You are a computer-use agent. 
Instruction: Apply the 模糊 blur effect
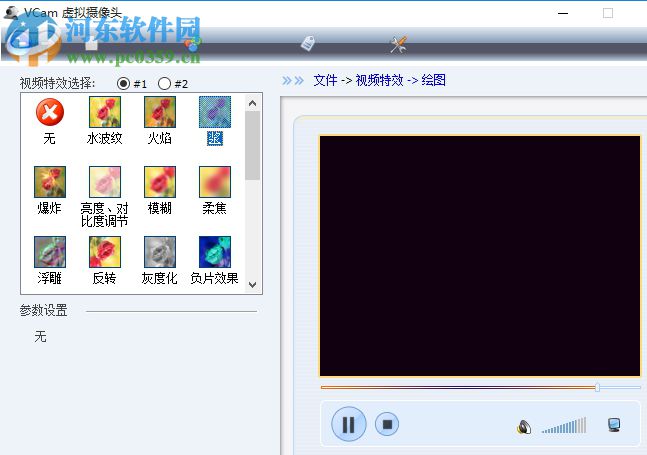(160, 191)
